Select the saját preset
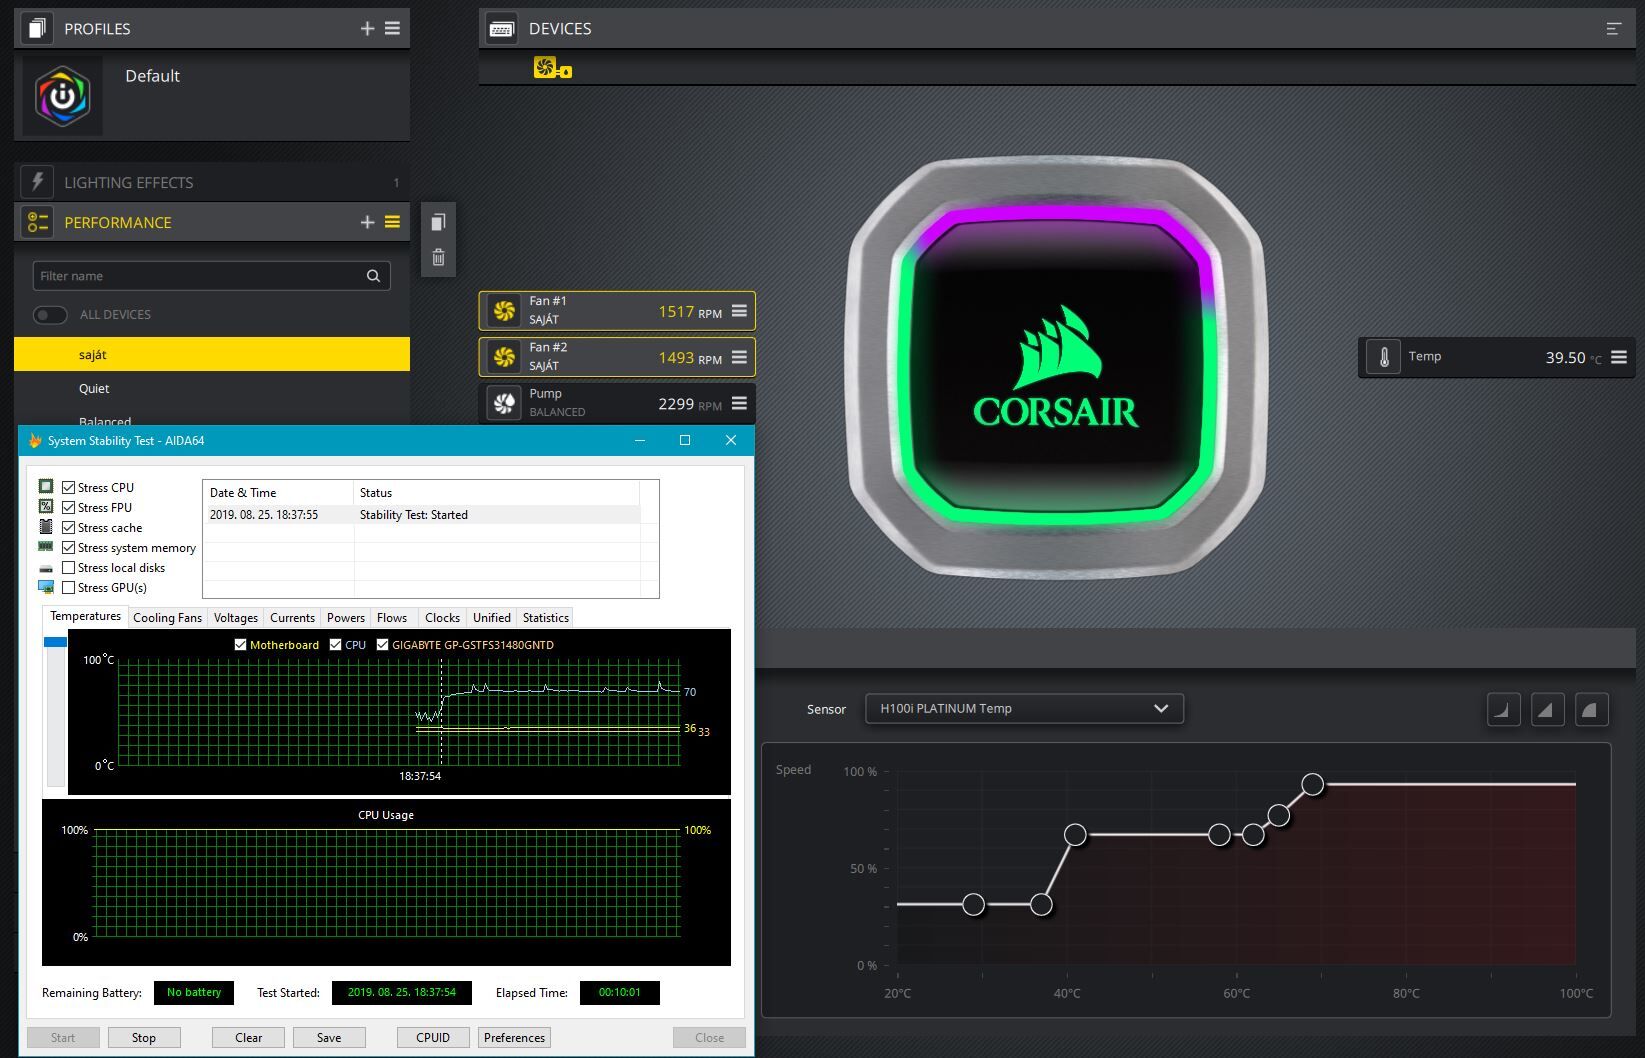This screenshot has width=1645, height=1058. (x=212, y=354)
